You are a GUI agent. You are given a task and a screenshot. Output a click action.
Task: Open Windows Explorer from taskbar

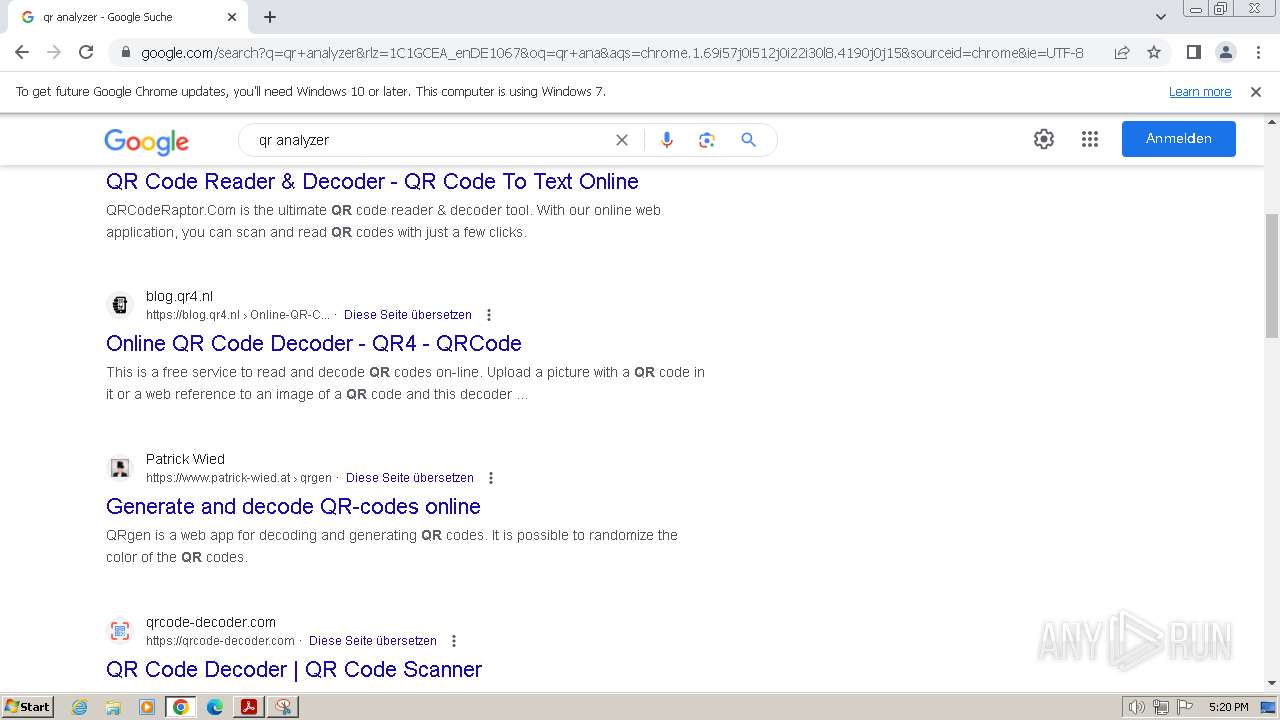pyautogui.click(x=113, y=707)
